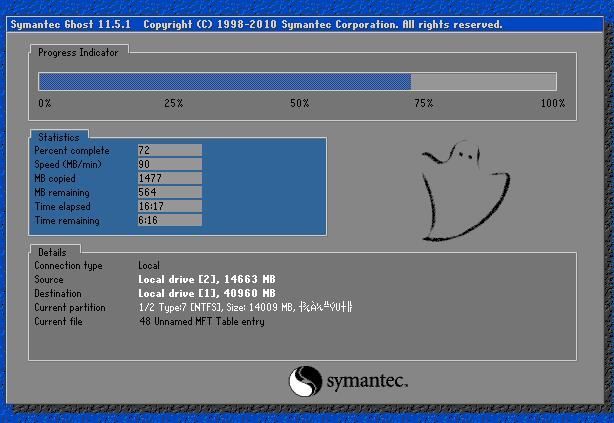Select the Time remaining value 6:16
The image size is (614, 423).
coord(169,220)
